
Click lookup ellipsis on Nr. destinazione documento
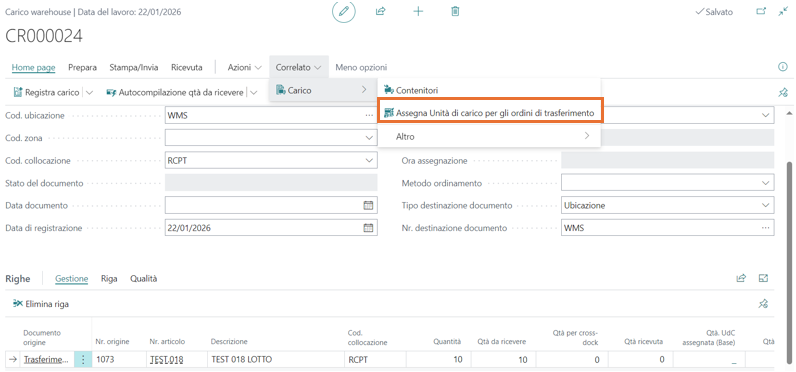766,228
